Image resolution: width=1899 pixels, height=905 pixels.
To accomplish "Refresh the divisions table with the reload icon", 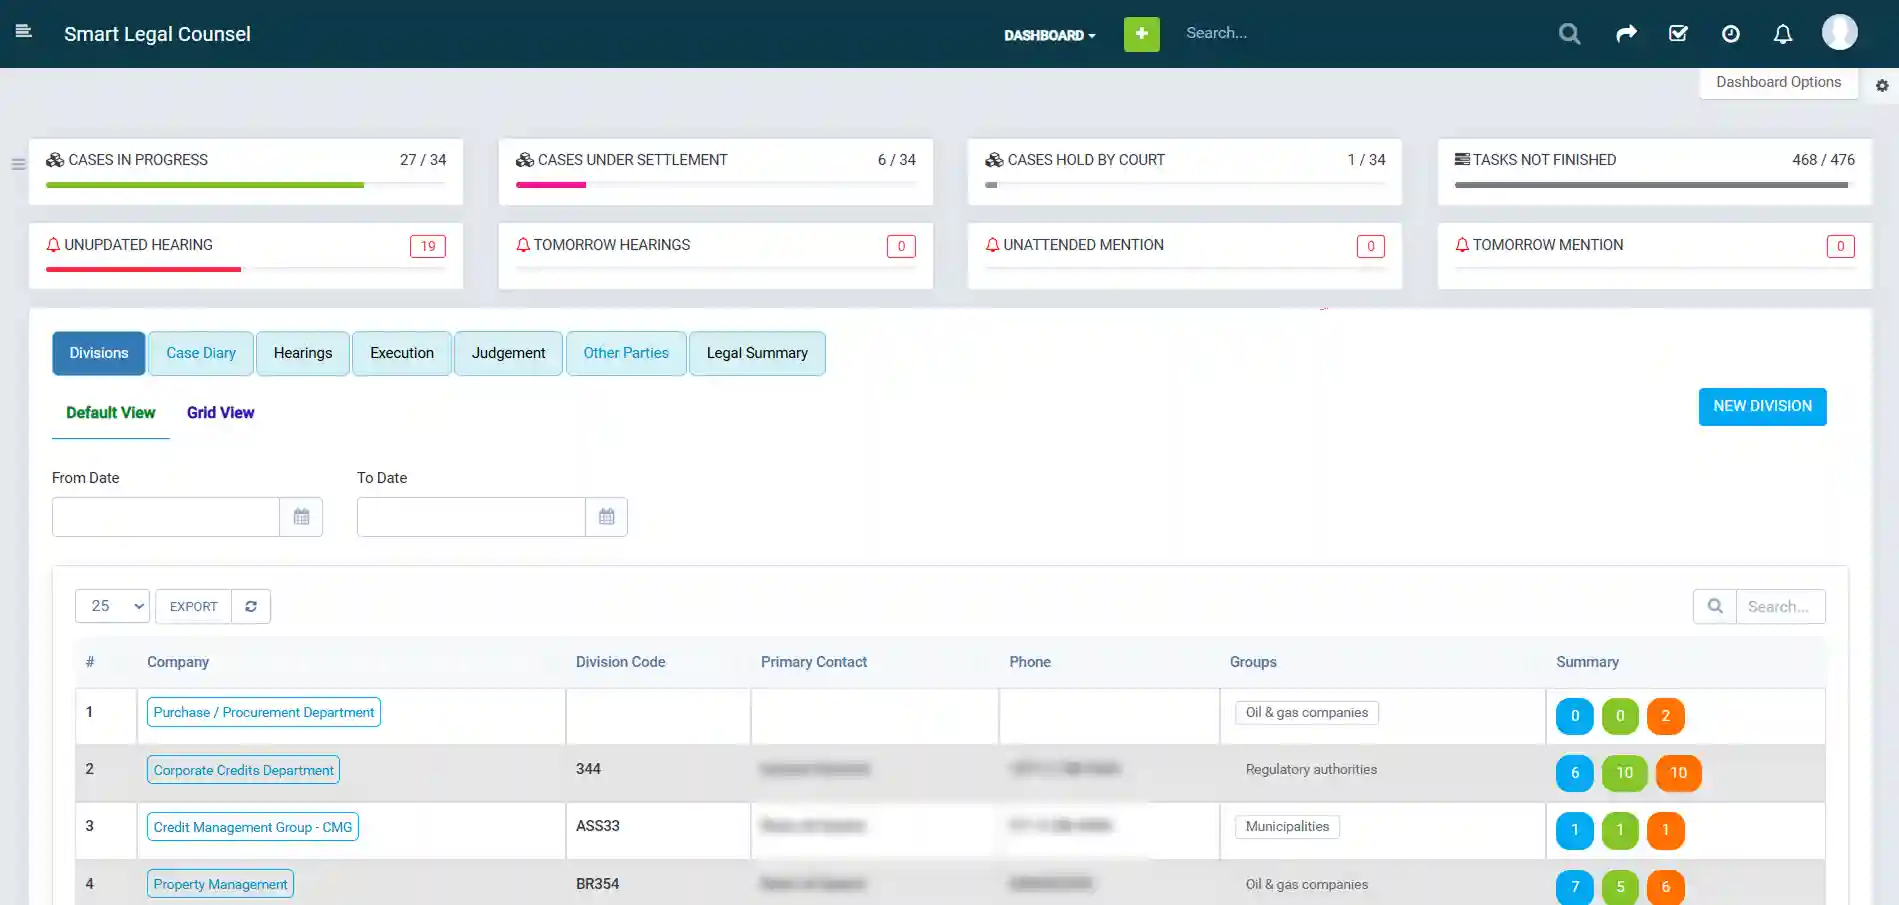I will tap(251, 606).
